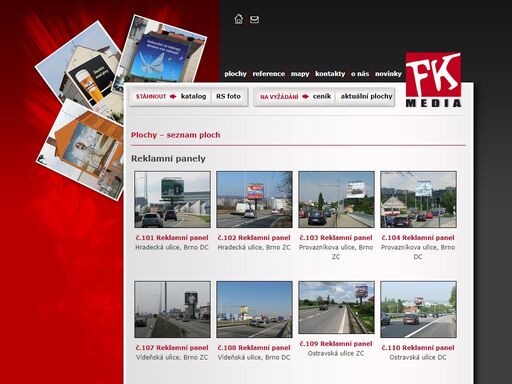This screenshot has width=512, height=384.
Task: Follow the č.102 Reklamní panel link
Action: click(x=254, y=238)
